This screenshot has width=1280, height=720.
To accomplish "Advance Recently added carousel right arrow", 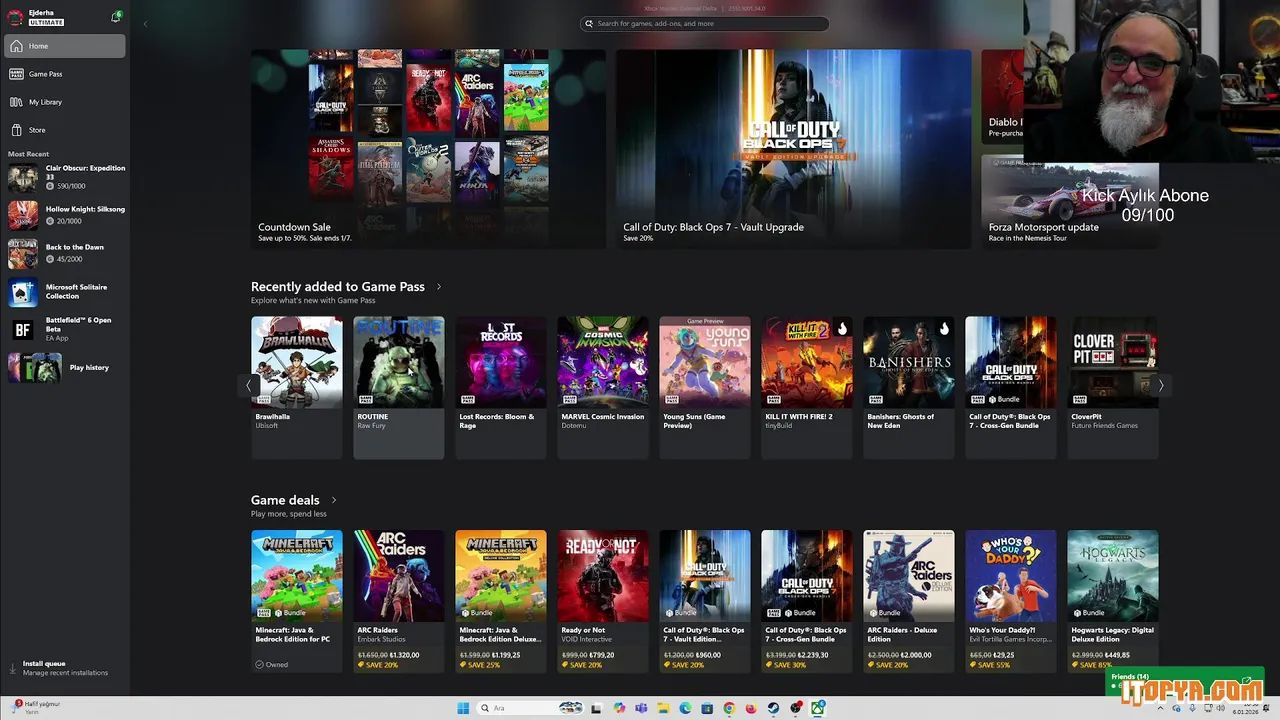I will pos(1161,385).
